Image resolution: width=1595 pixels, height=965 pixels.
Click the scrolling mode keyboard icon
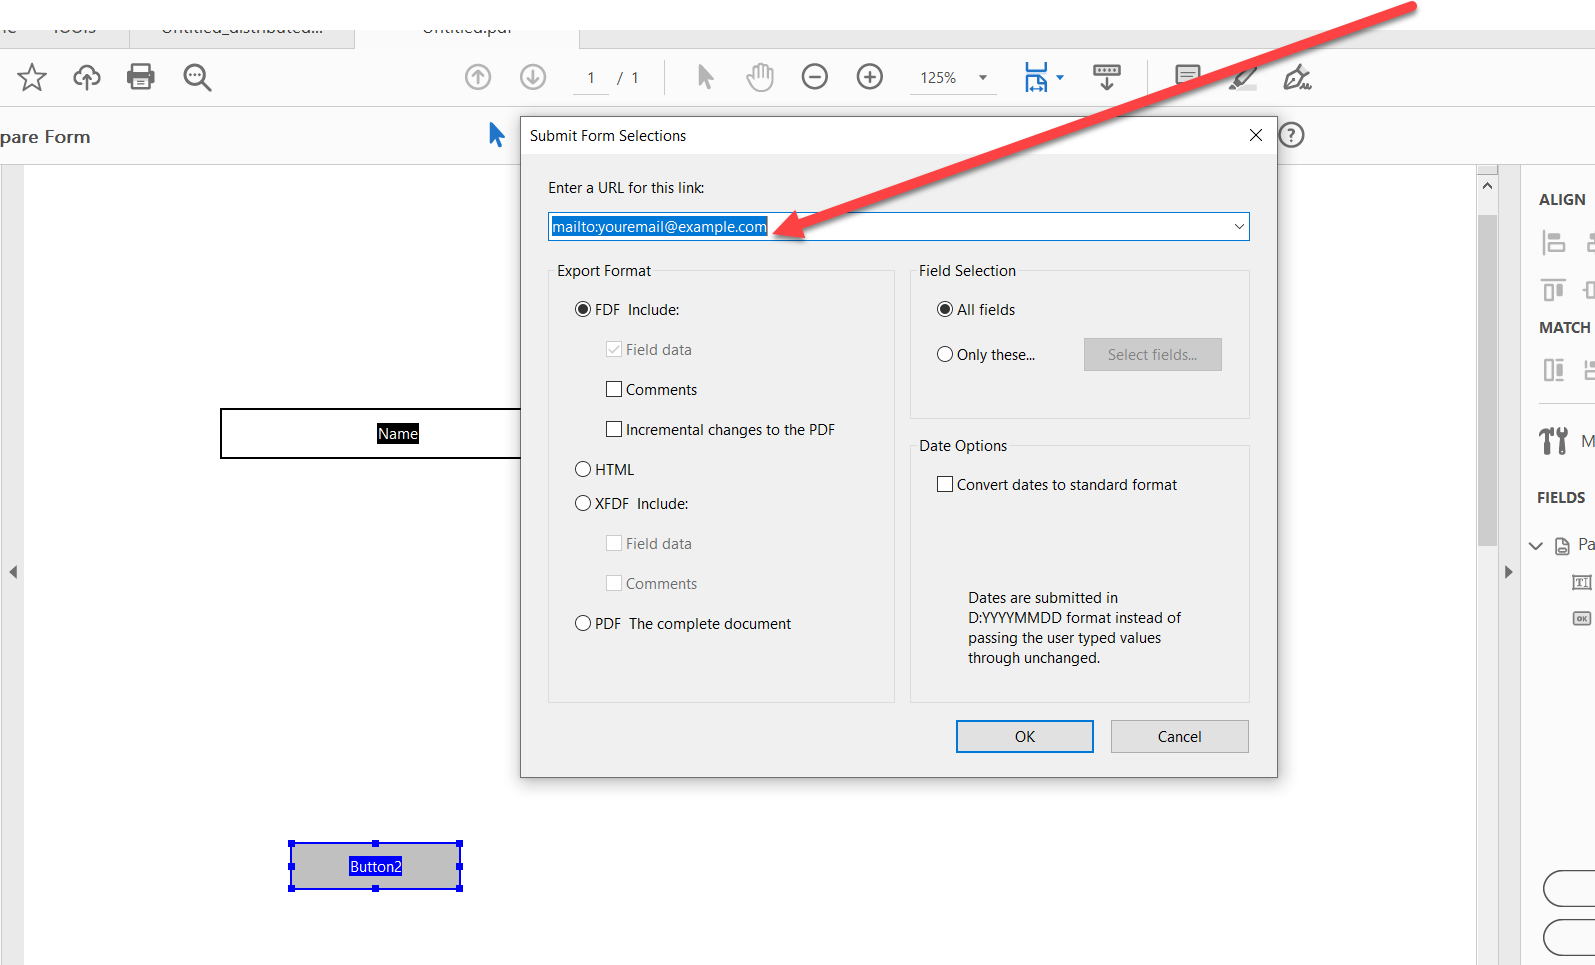point(1107,77)
